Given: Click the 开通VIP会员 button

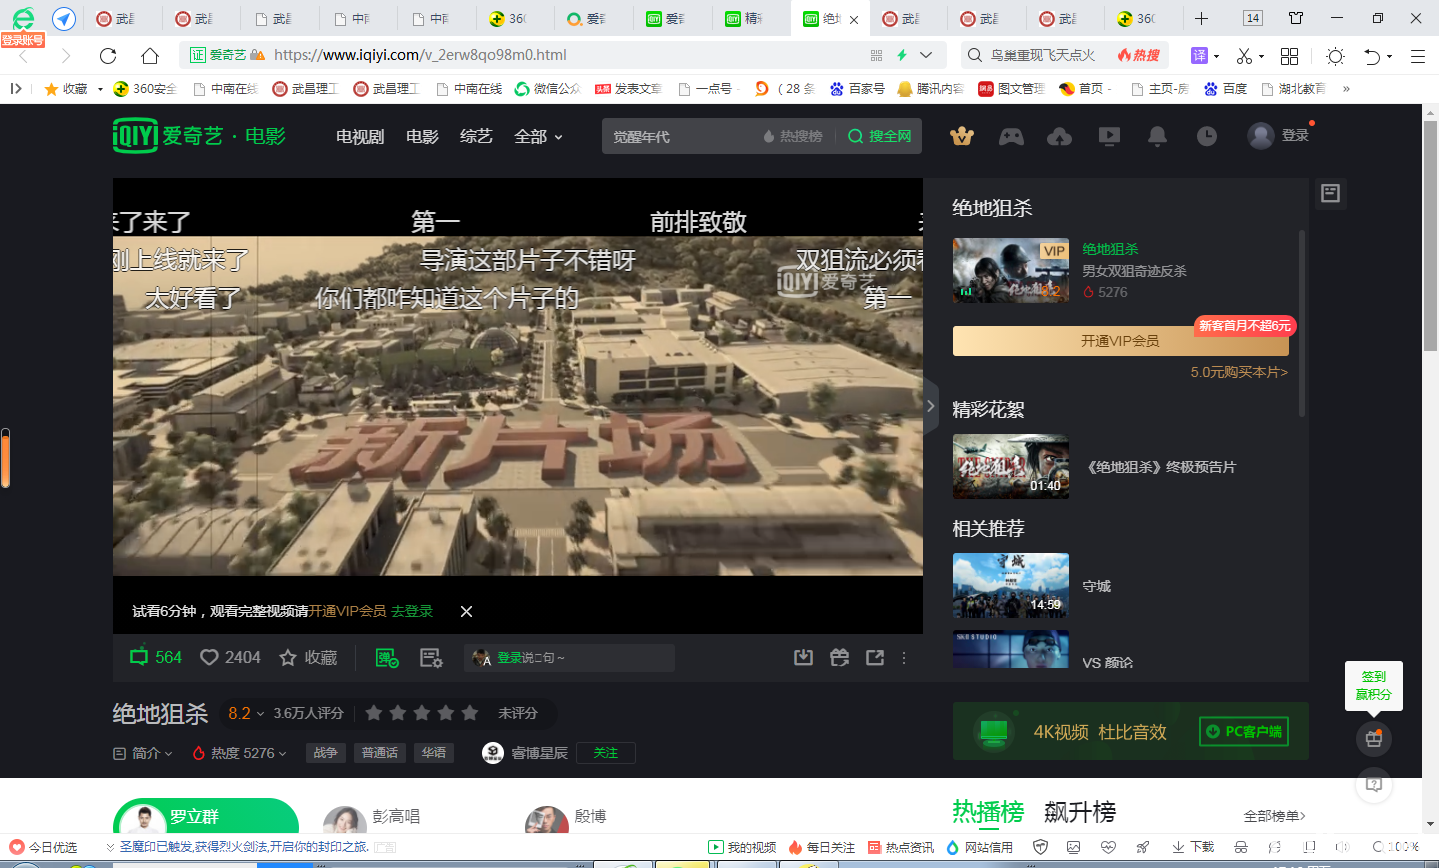Looking at the screenshot, I should click(x=1120, y=341).
